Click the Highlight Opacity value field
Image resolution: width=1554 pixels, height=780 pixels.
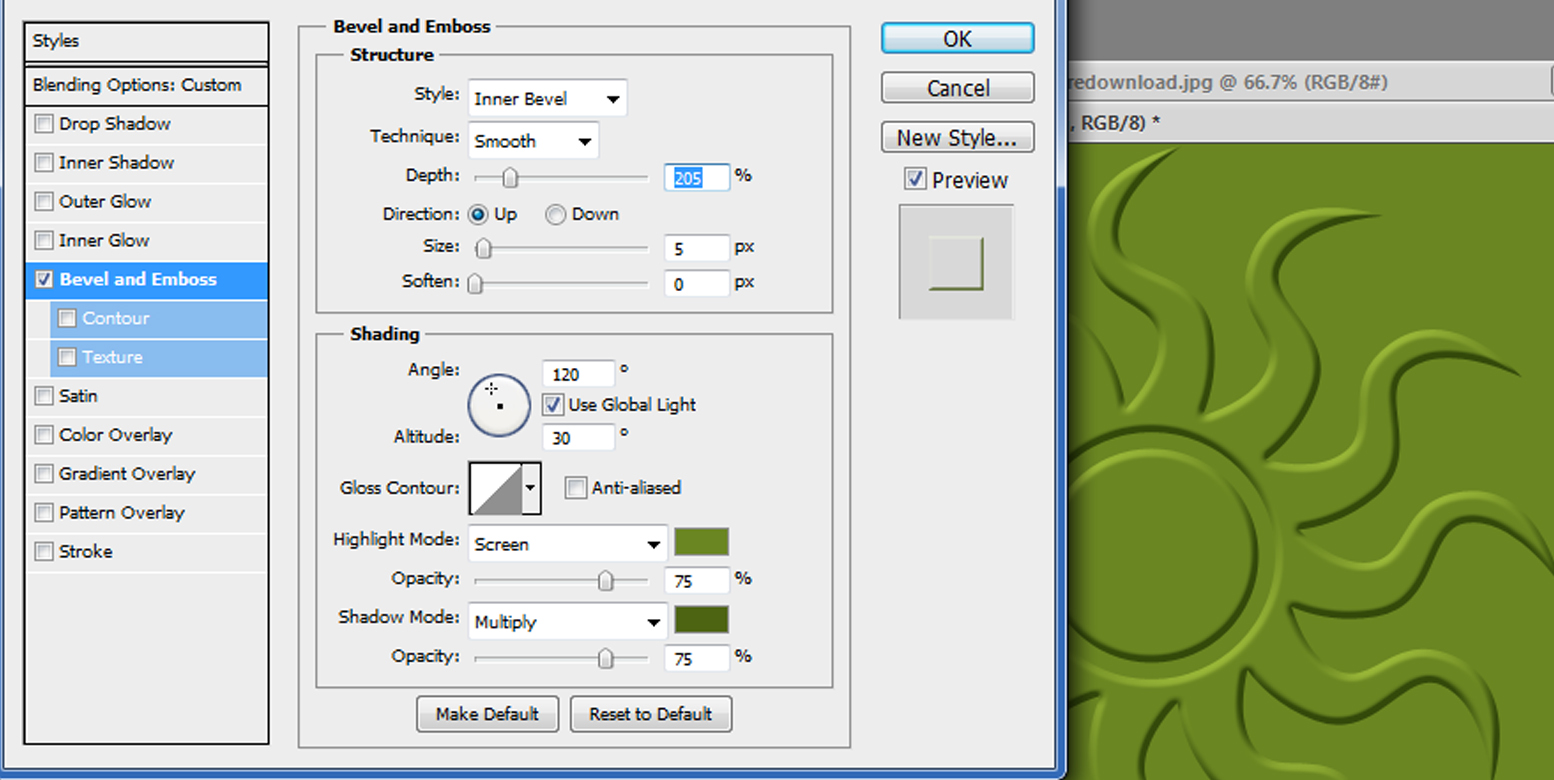tap(697, 580)
